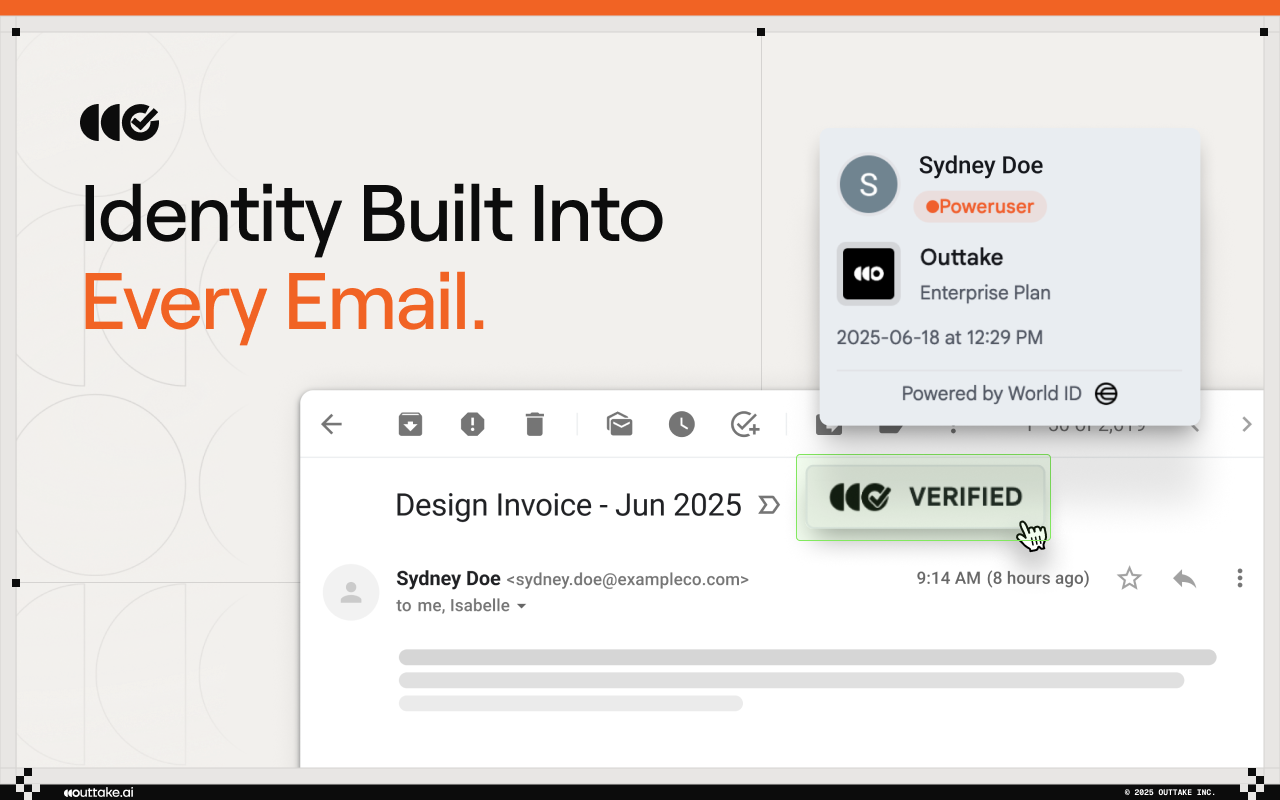
Task: Click the back arrow in email toolbar
Action: pyautogui.click(x=331, y=424)
